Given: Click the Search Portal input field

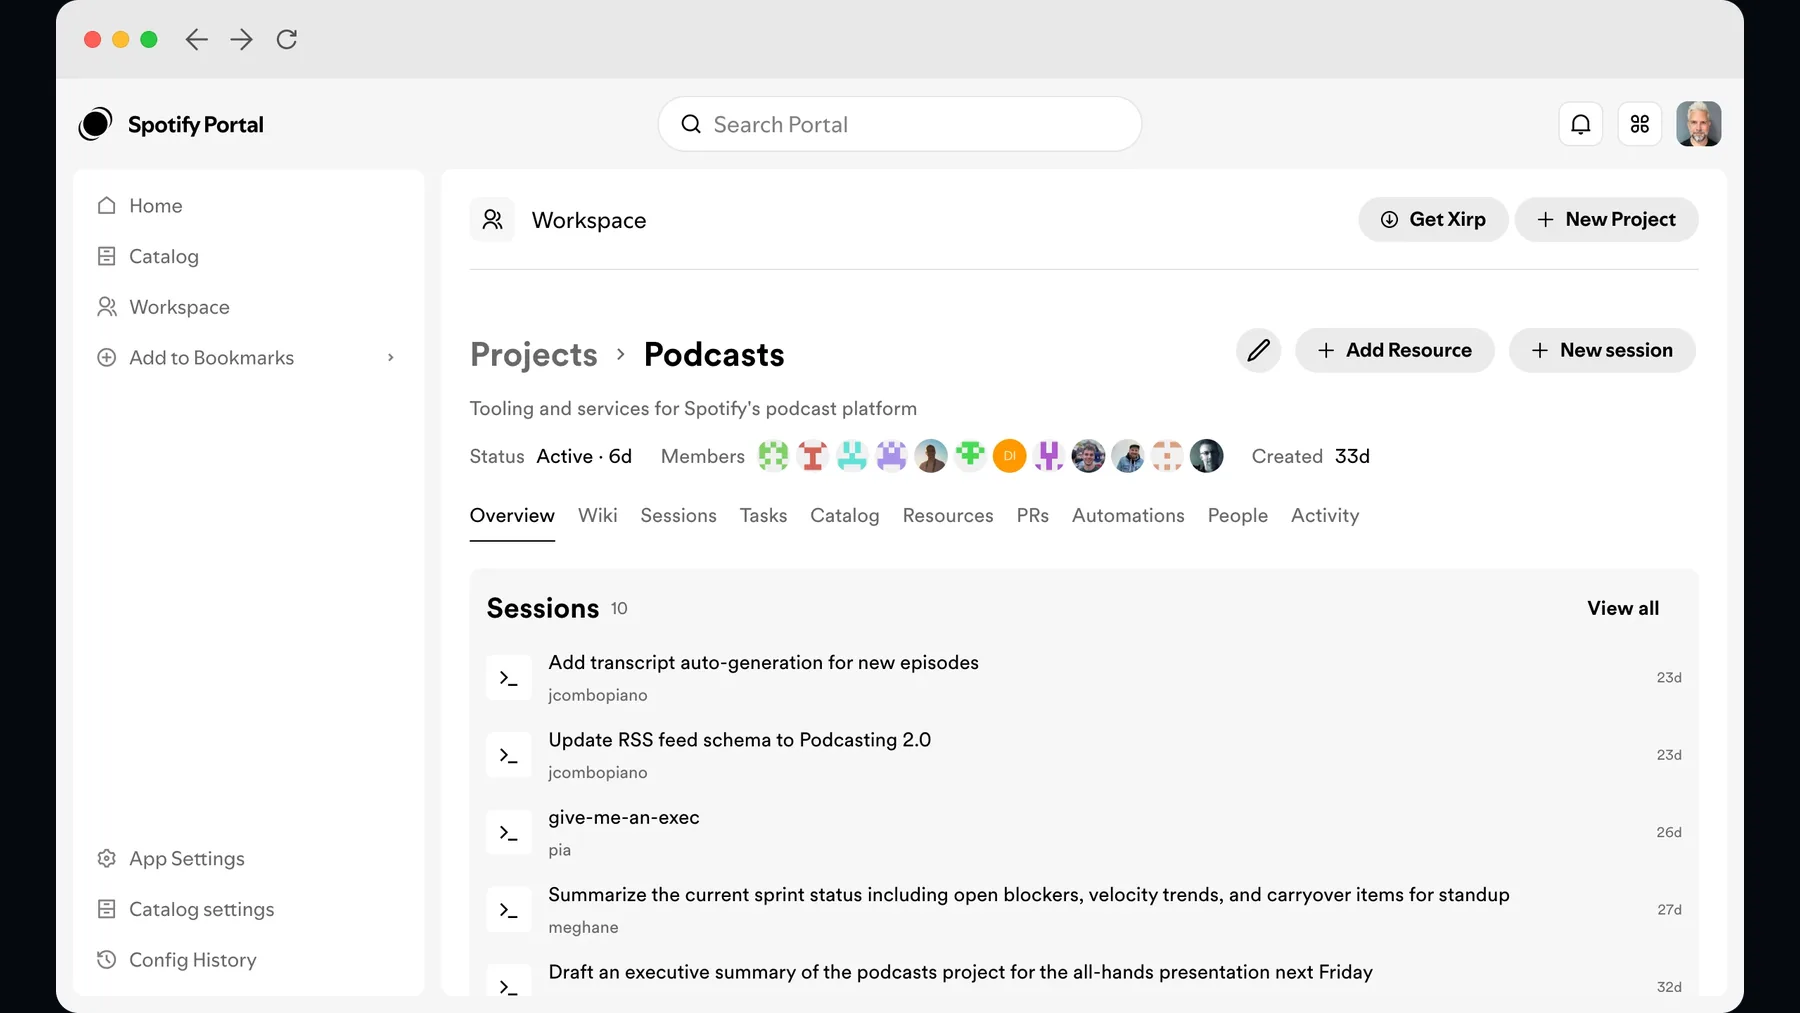Looking at the screenshot, I should tap(900, 124).
